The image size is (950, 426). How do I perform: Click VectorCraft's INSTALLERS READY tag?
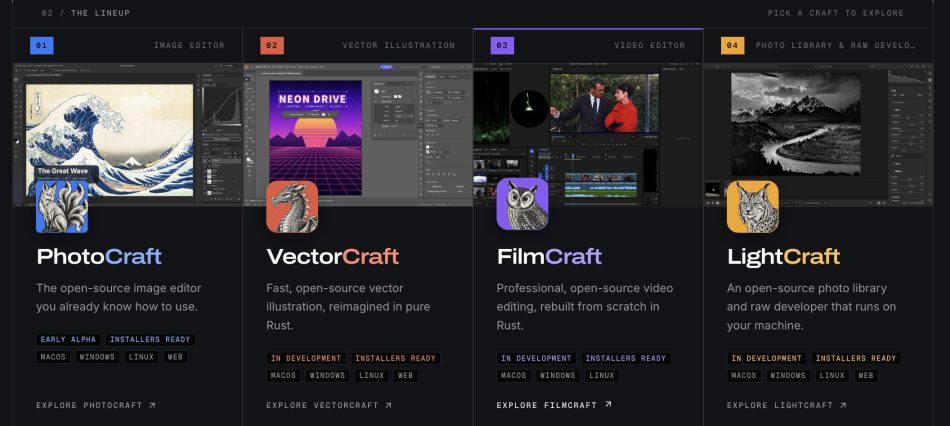click(x=396, y=359)
